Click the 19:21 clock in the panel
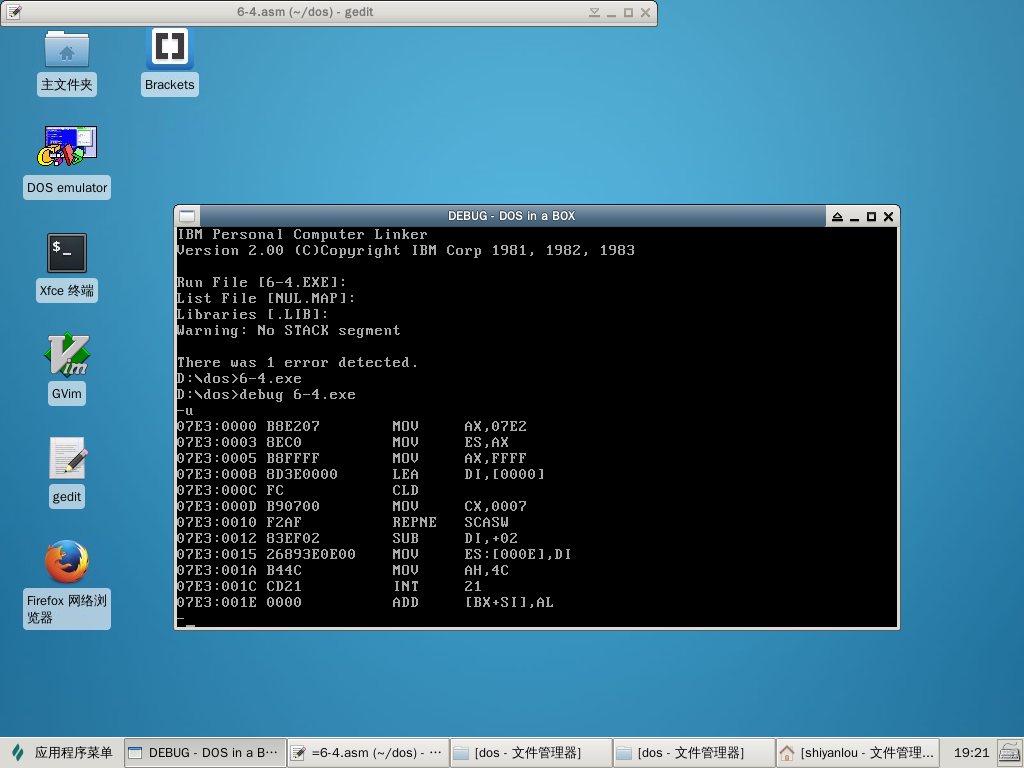Screen dimensions: 1024x768 (x=971, y=752)
